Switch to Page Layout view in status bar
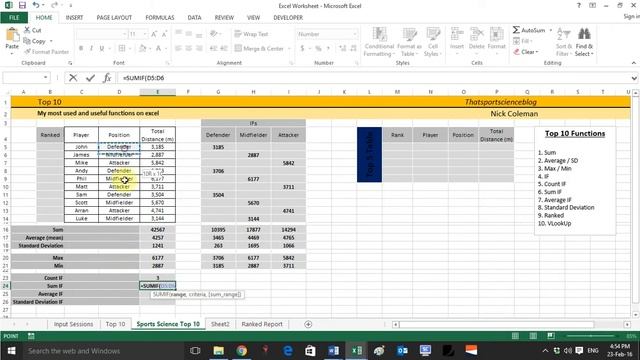The height and width of the screenshot is (360, 640). coord(533,336)
